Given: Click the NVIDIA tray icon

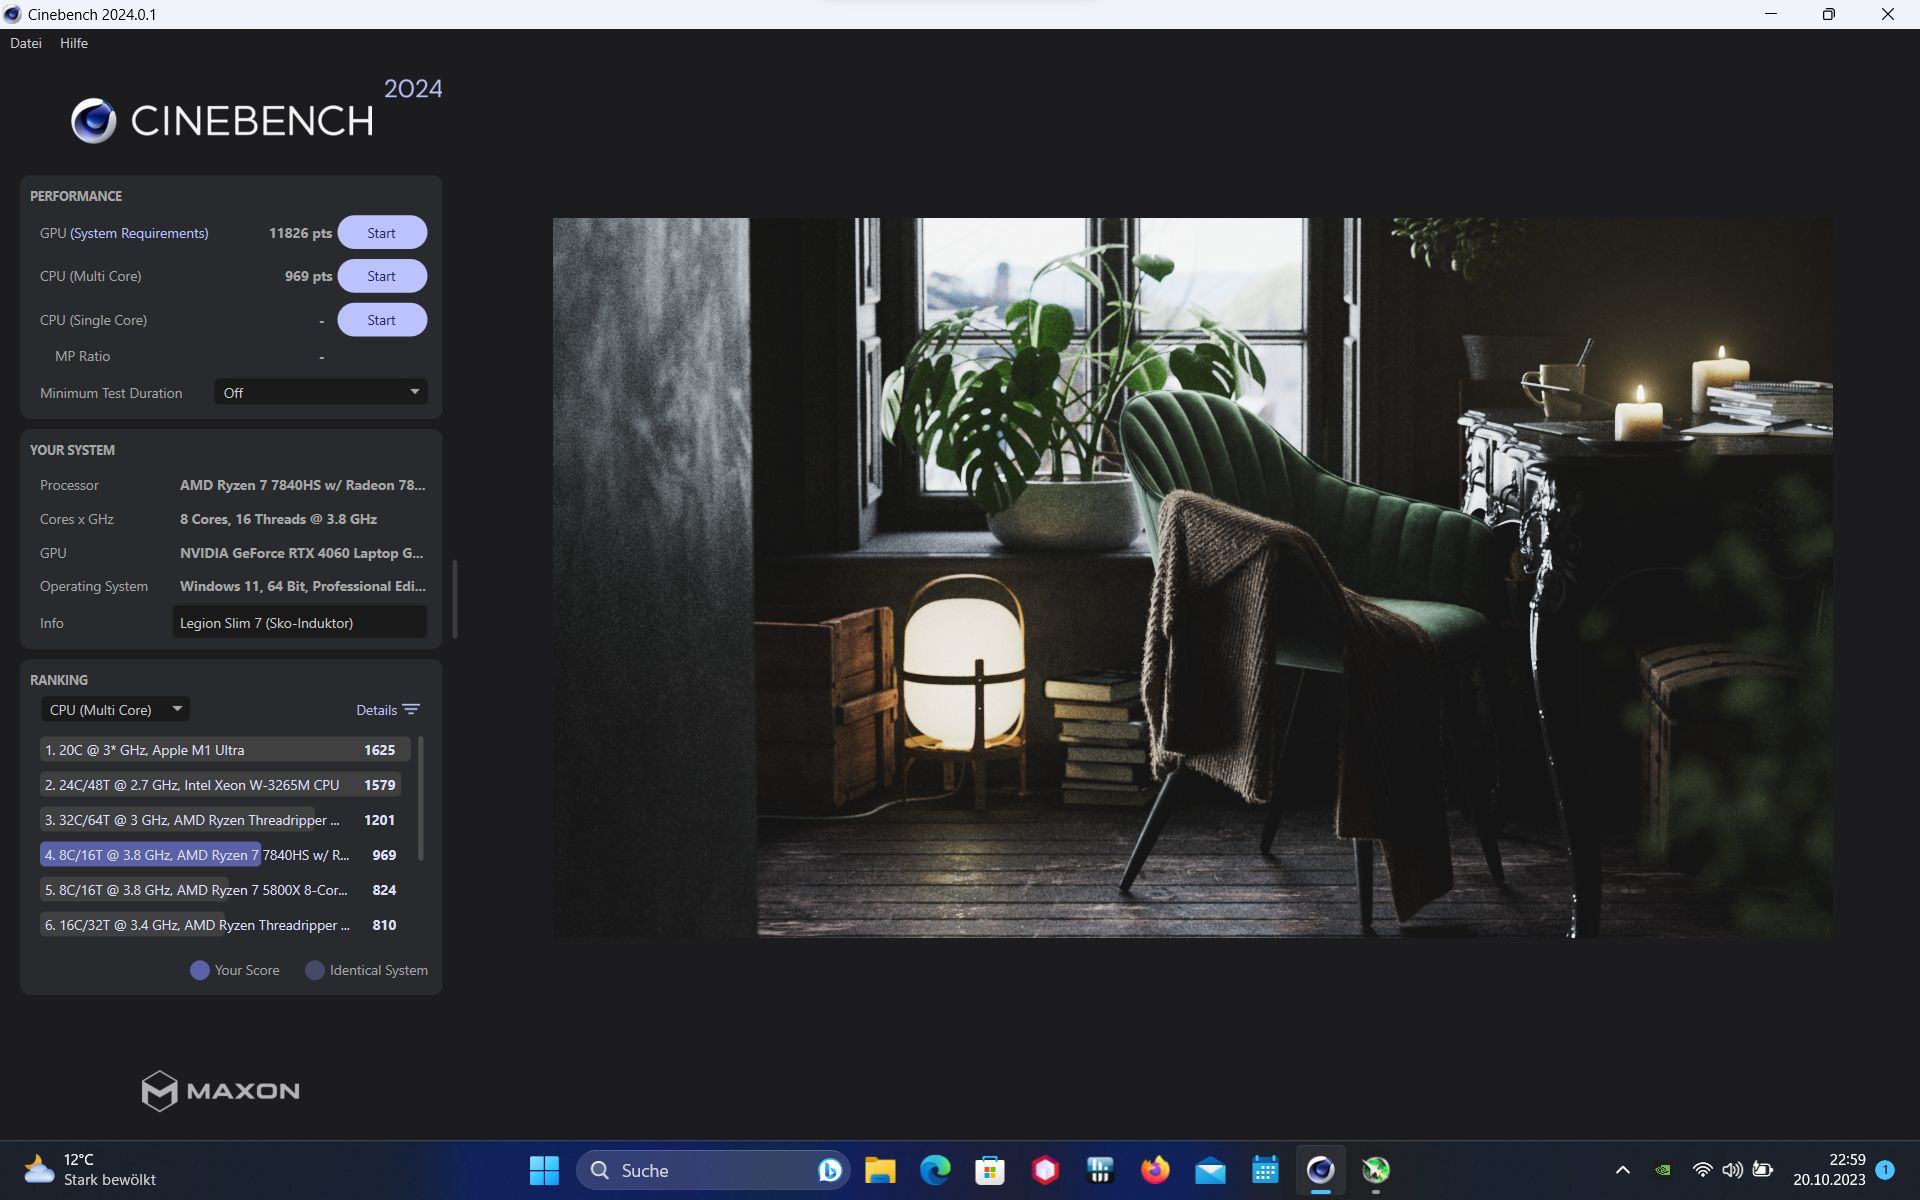Looking at the screenshot, I should [x=1663, y=1170].
